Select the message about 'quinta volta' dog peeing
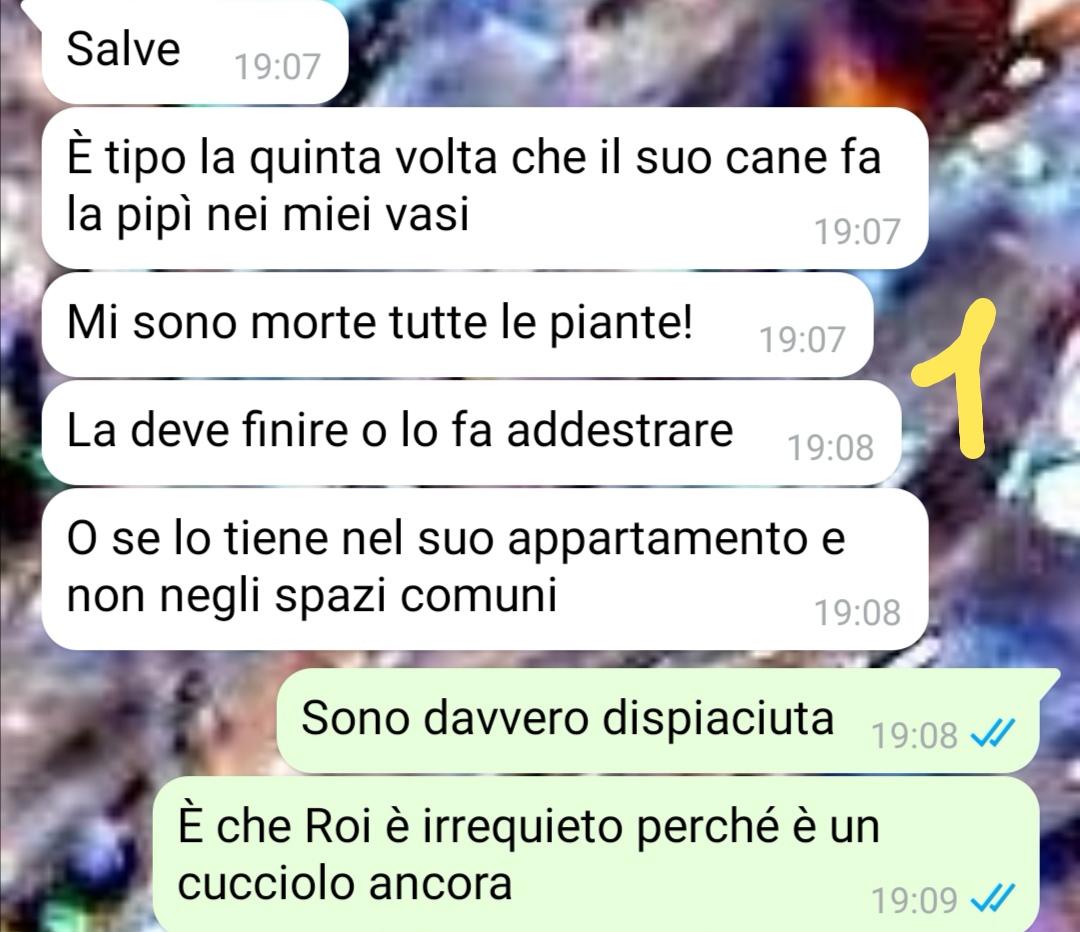 [x=485, y=187]
